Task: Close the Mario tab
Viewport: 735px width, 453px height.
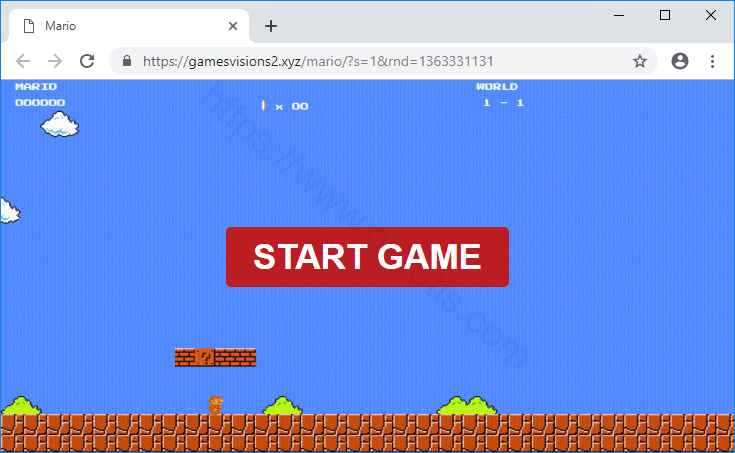Action: pos(232,26)
